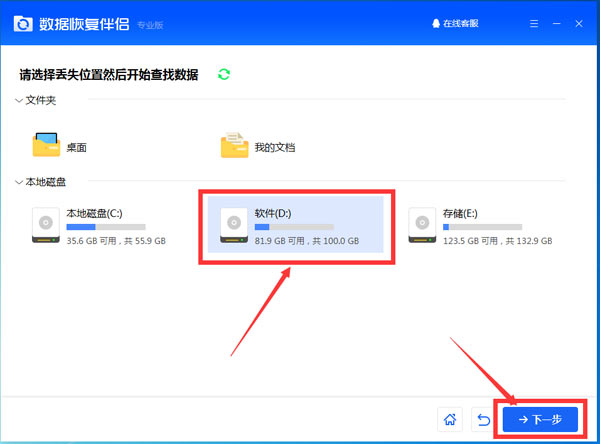The image size is (600, 444).
Task: Click the app logo icon
Action: tap(23, 24)
